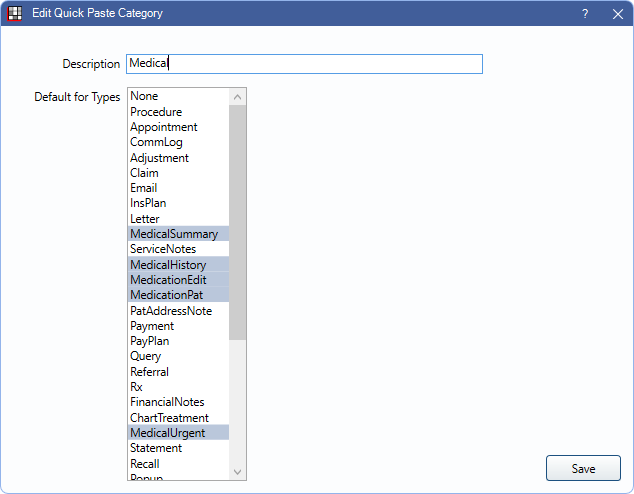Viewport: 634px width, 494px height.
Task: Select Rx in the types list
Action: click(178, 387)
